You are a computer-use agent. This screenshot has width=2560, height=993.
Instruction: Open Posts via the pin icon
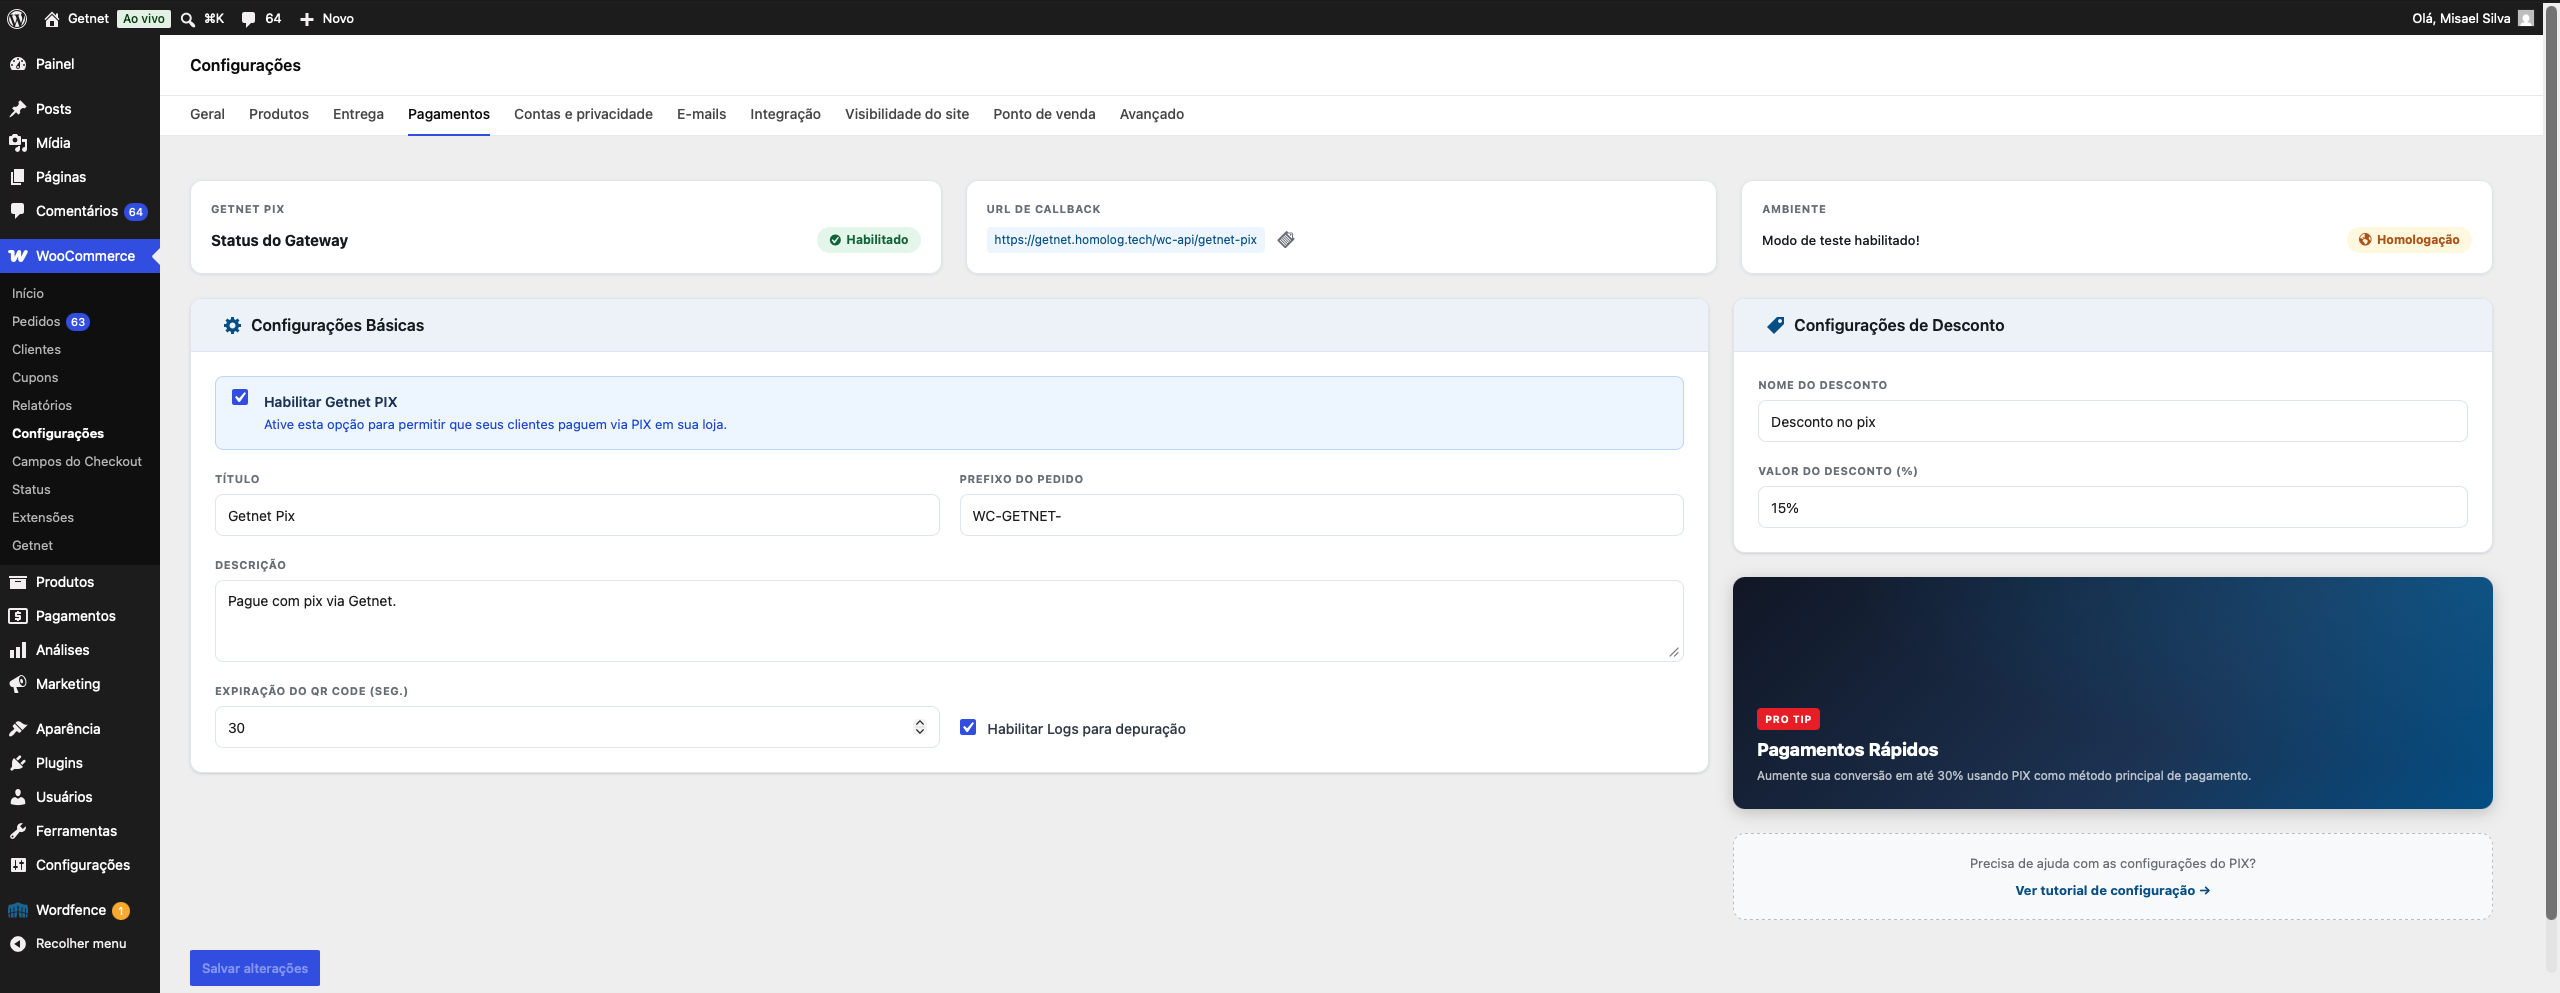18,109
